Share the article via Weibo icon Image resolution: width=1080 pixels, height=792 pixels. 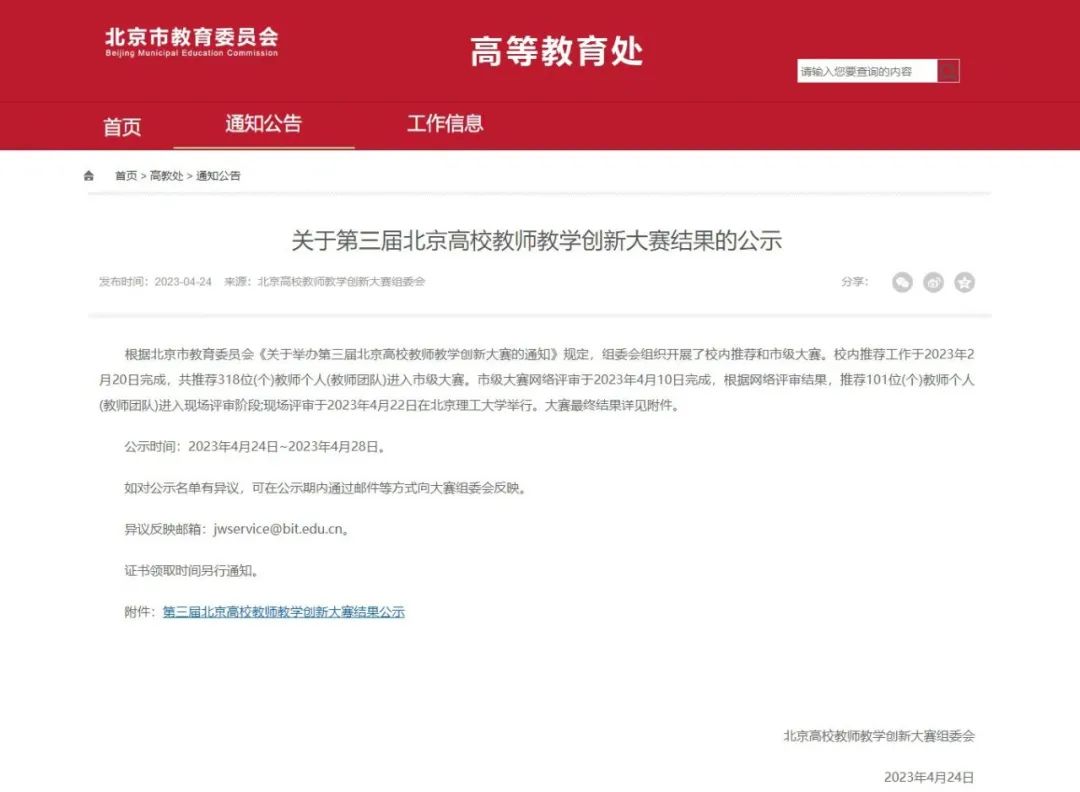pyautogui.click(x=933, y=282)
